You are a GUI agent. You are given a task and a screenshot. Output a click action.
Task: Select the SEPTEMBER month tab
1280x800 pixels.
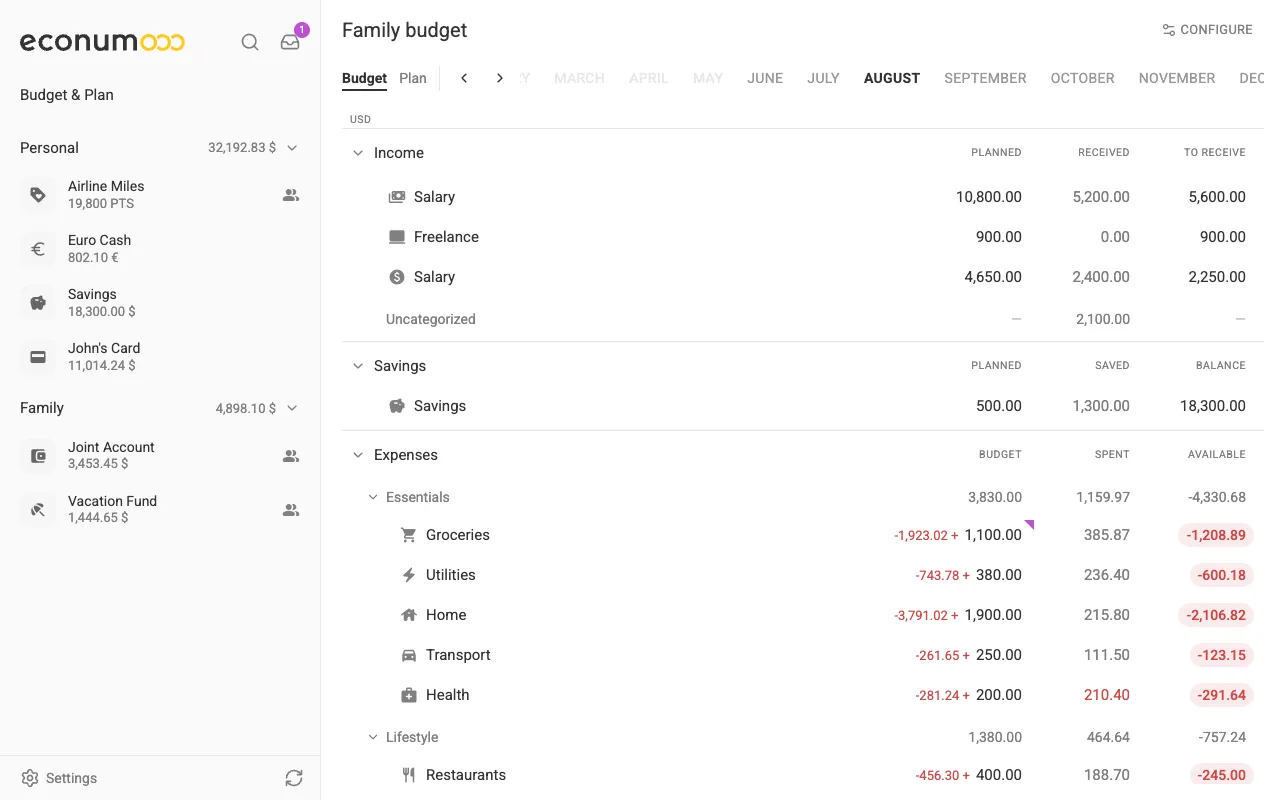985,78
